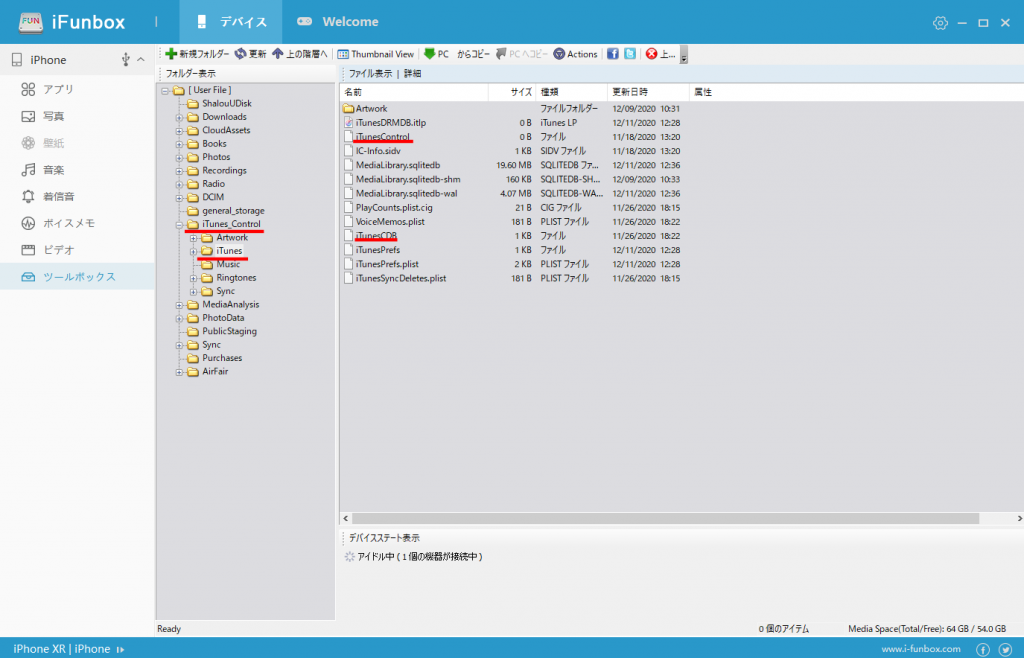This screenshot has height=658, width=1024.
Task: Click the PC へコピー toolbar button
Action: tap(521, 54)
